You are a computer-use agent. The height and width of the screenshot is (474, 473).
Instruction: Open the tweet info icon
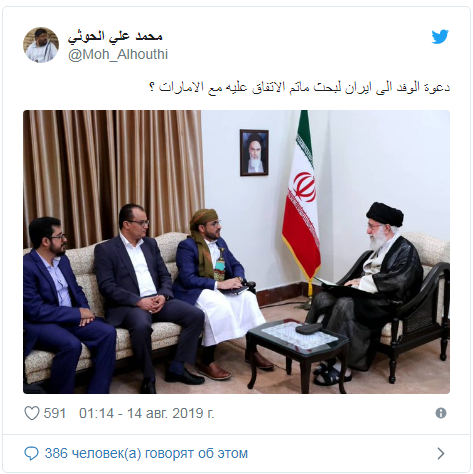tap(441, 413)
